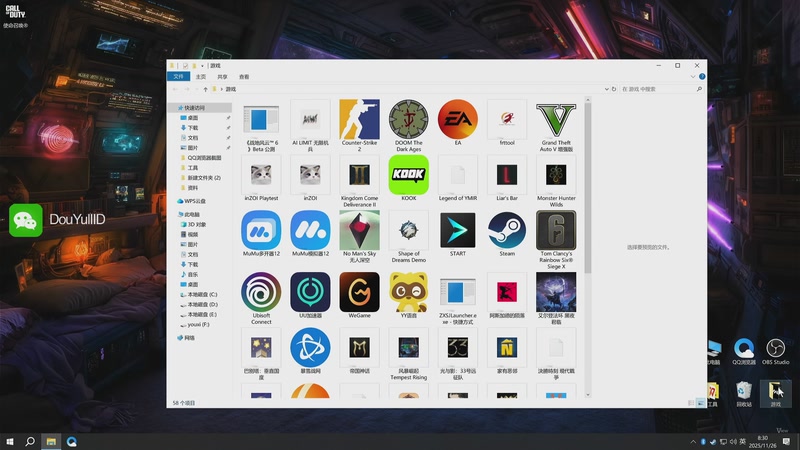Open 3D objects in the sidebar
The width and height of the screenshot is (800, 450).
[193, 224]
